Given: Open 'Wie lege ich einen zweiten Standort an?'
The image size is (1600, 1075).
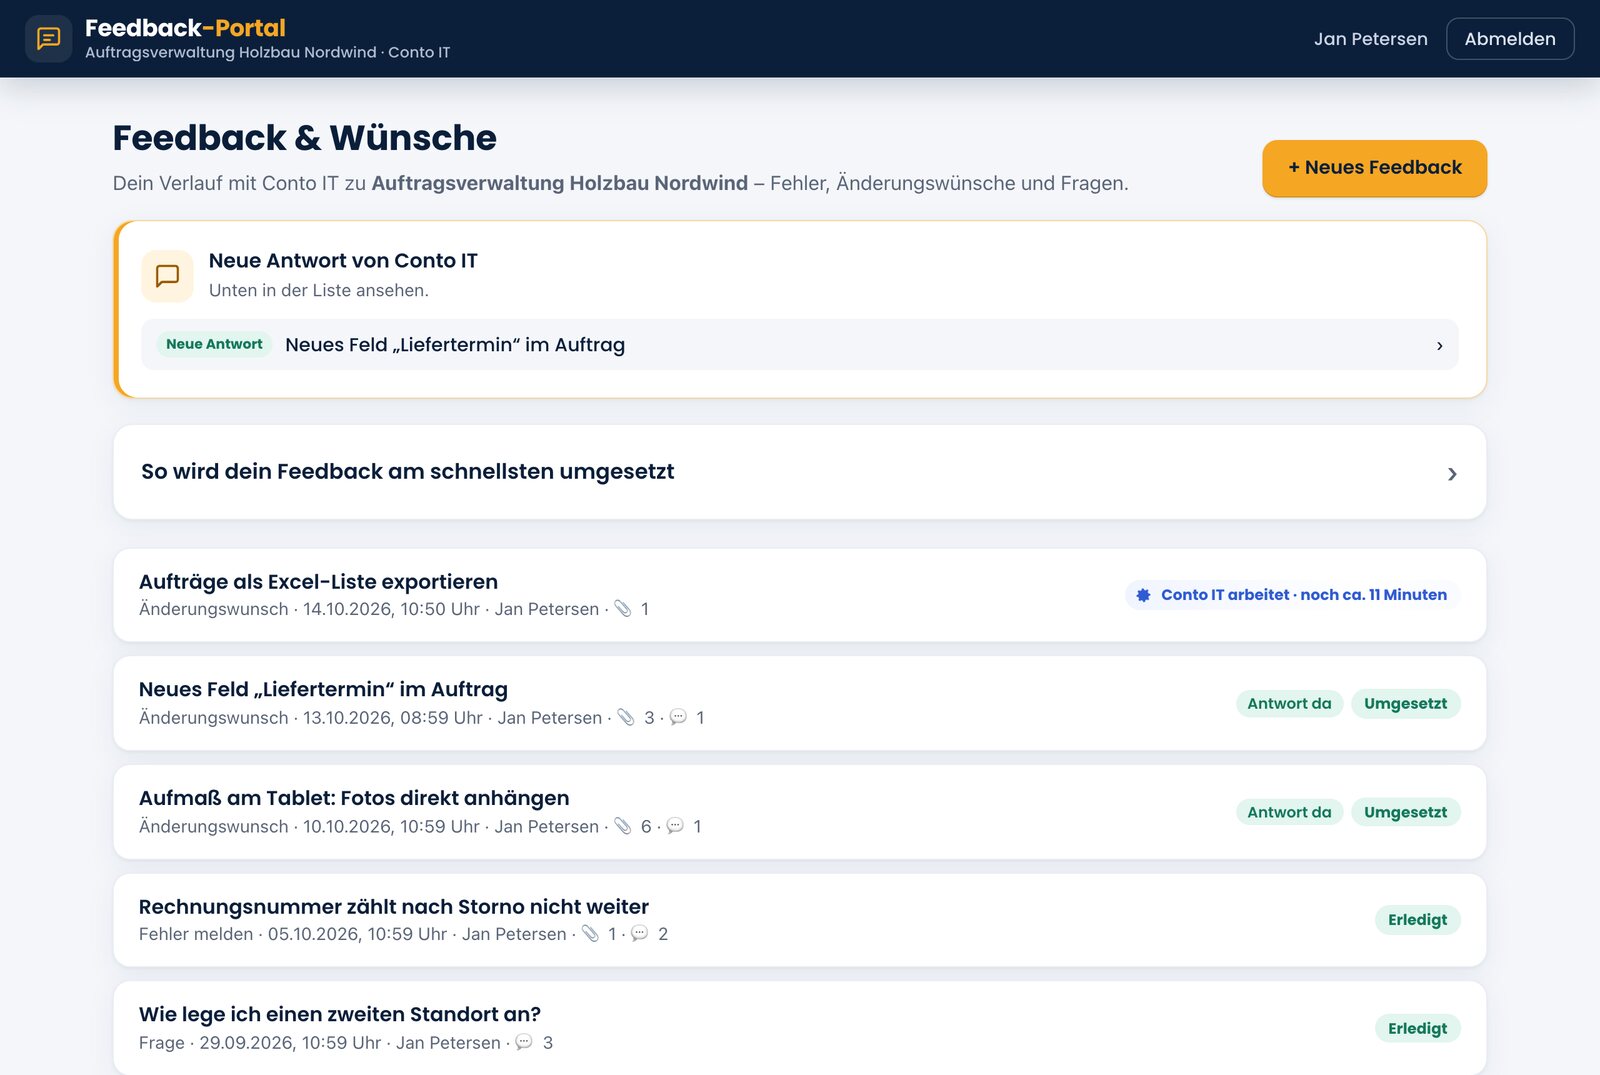Looking at the screenshot, I should coord(800,1028).
